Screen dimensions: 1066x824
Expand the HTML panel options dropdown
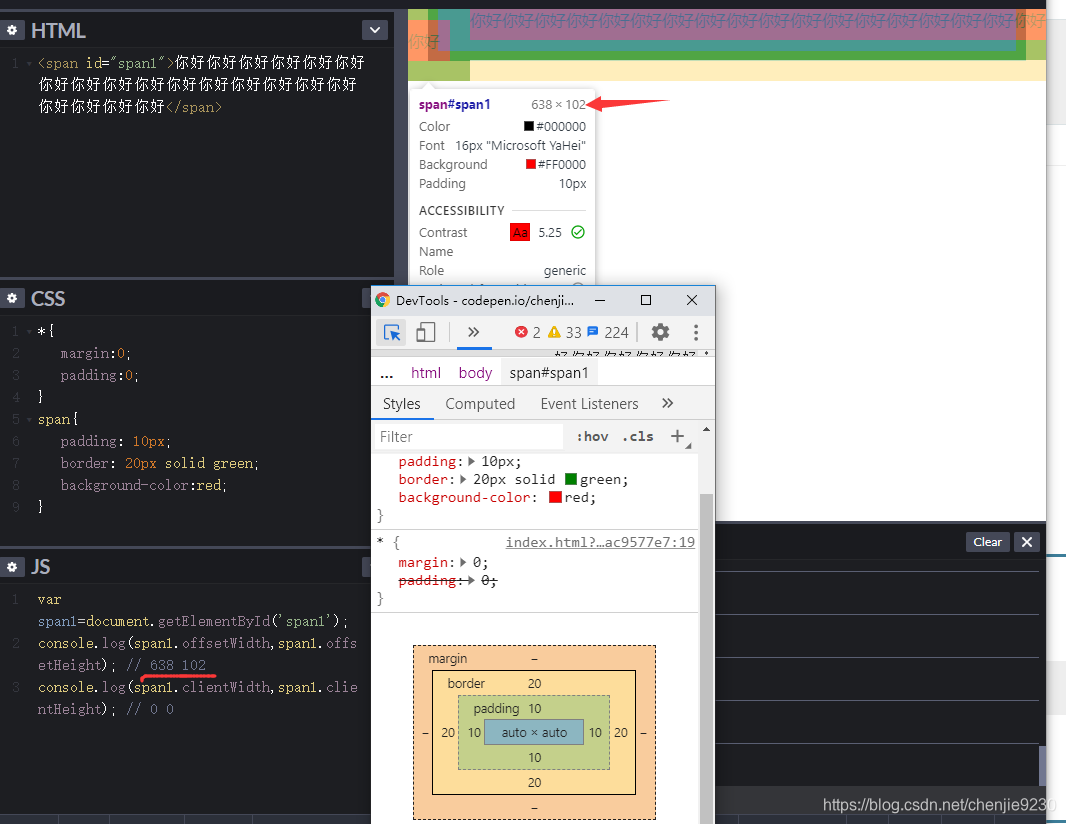375,30
